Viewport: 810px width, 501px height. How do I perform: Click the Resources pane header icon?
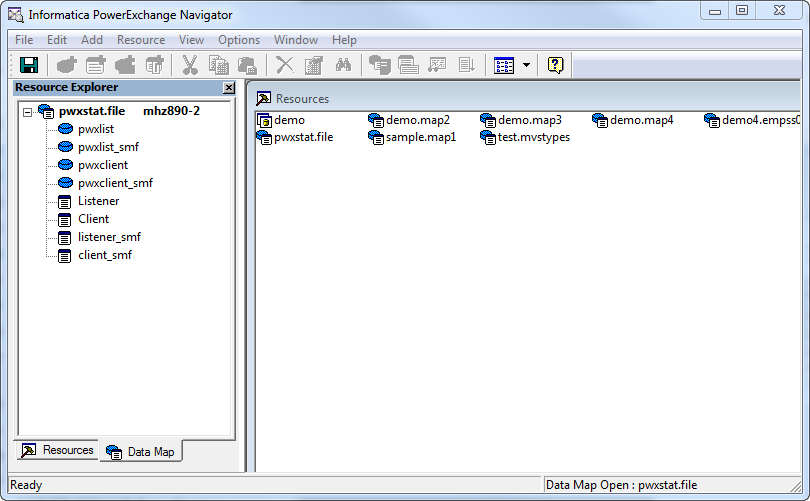tap(263, 99)
